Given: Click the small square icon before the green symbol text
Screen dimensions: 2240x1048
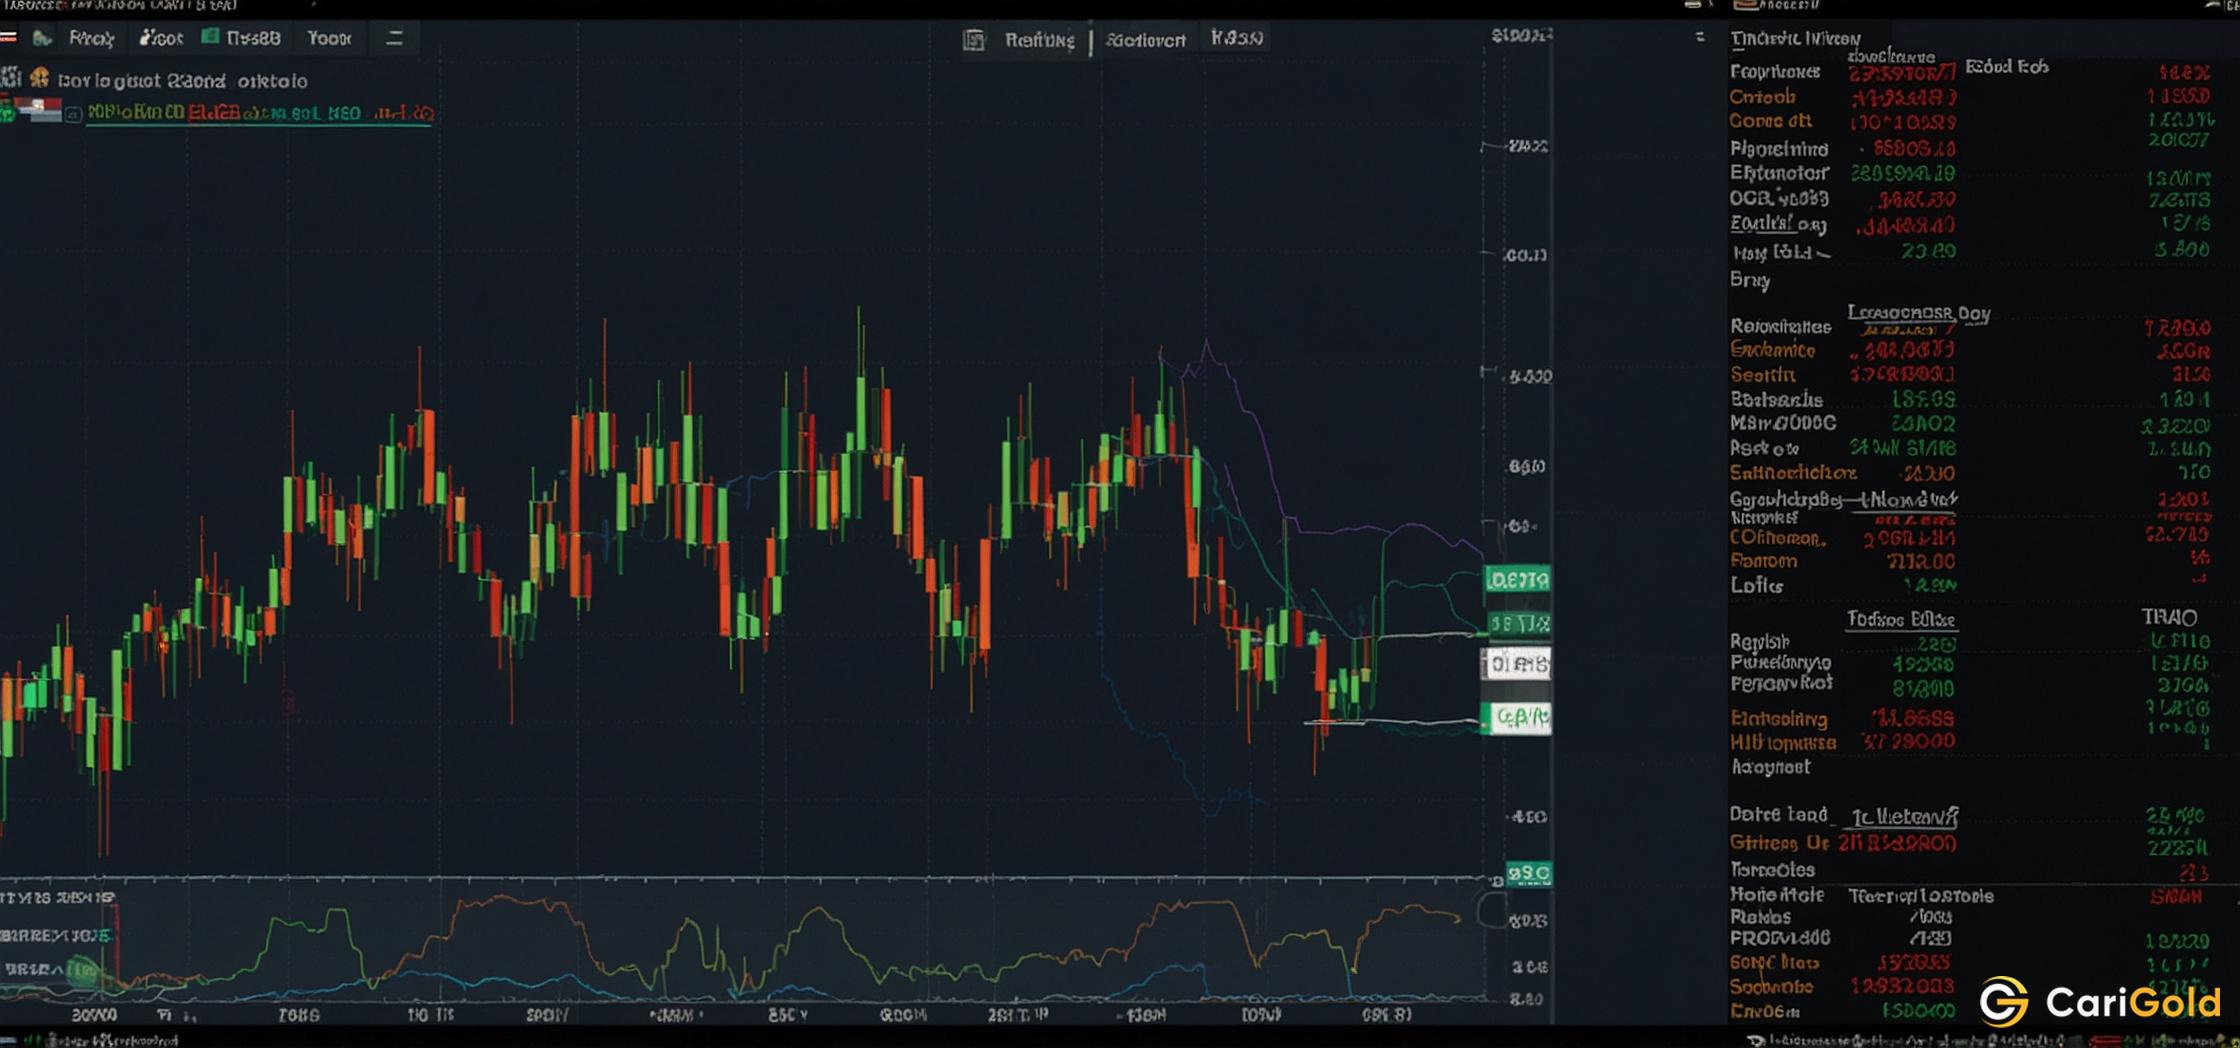Looking at the screenshot, I should point(73,114).
